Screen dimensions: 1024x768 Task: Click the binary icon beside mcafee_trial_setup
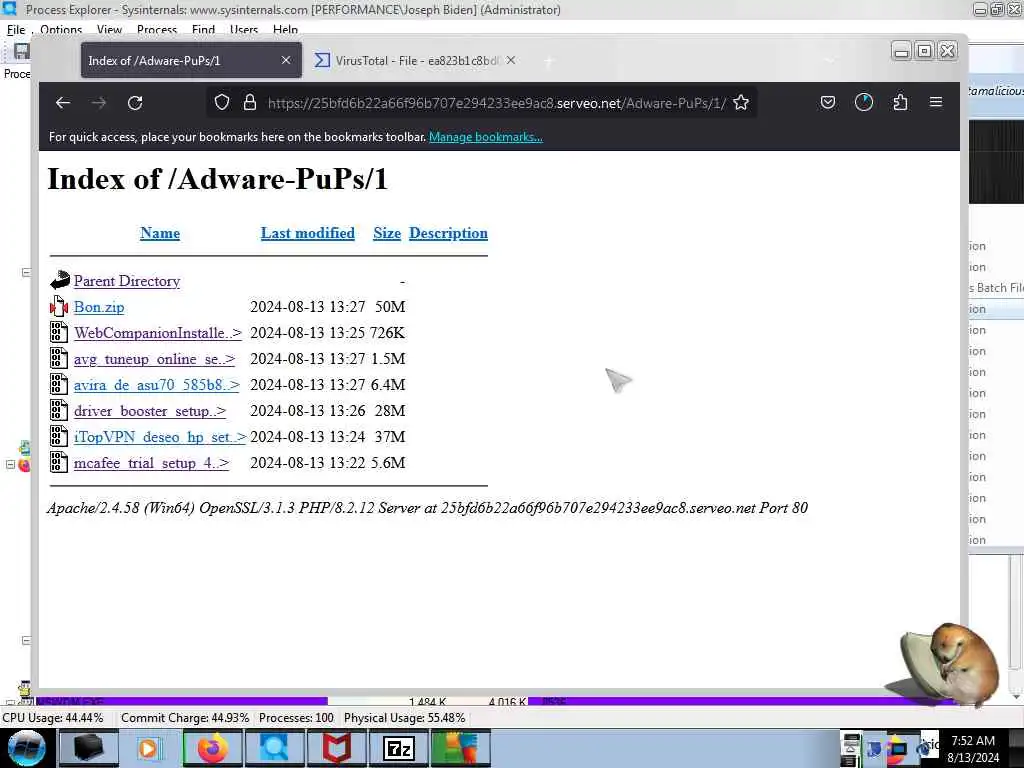(x=59, y=462)
